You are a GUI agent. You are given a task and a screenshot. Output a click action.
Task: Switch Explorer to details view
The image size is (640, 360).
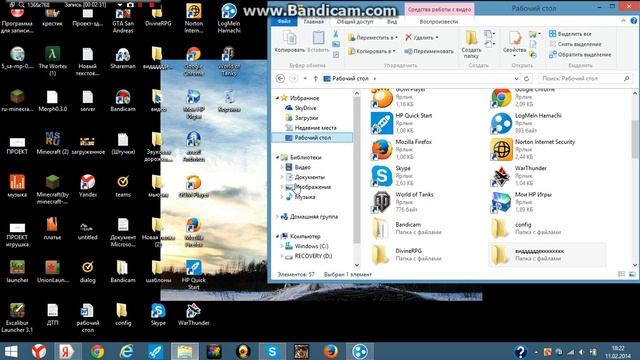coord(622,274)
